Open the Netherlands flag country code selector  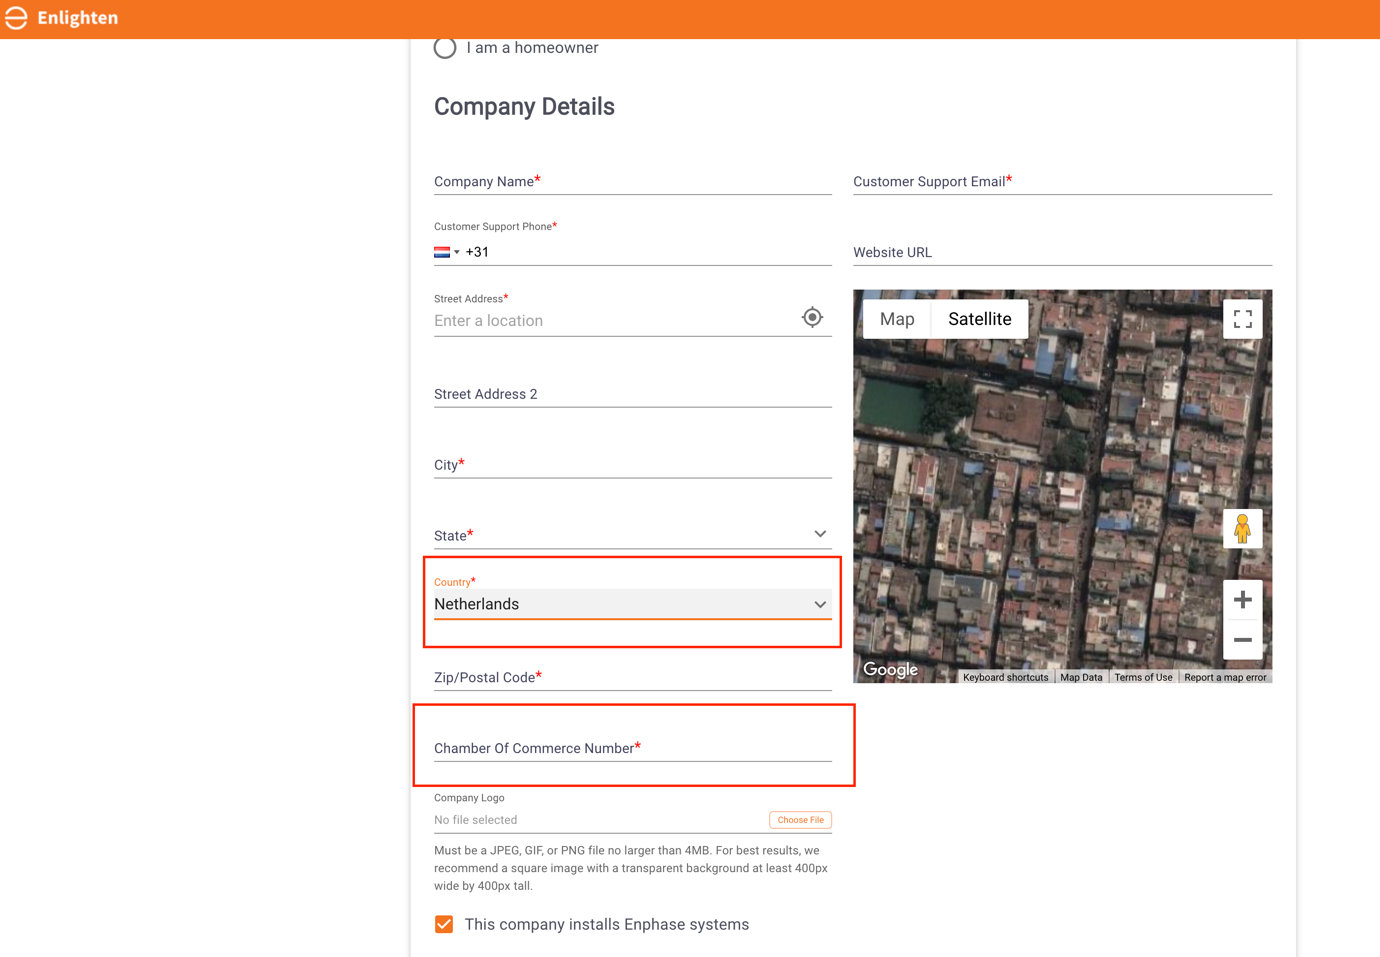click(x=447, y=252)
